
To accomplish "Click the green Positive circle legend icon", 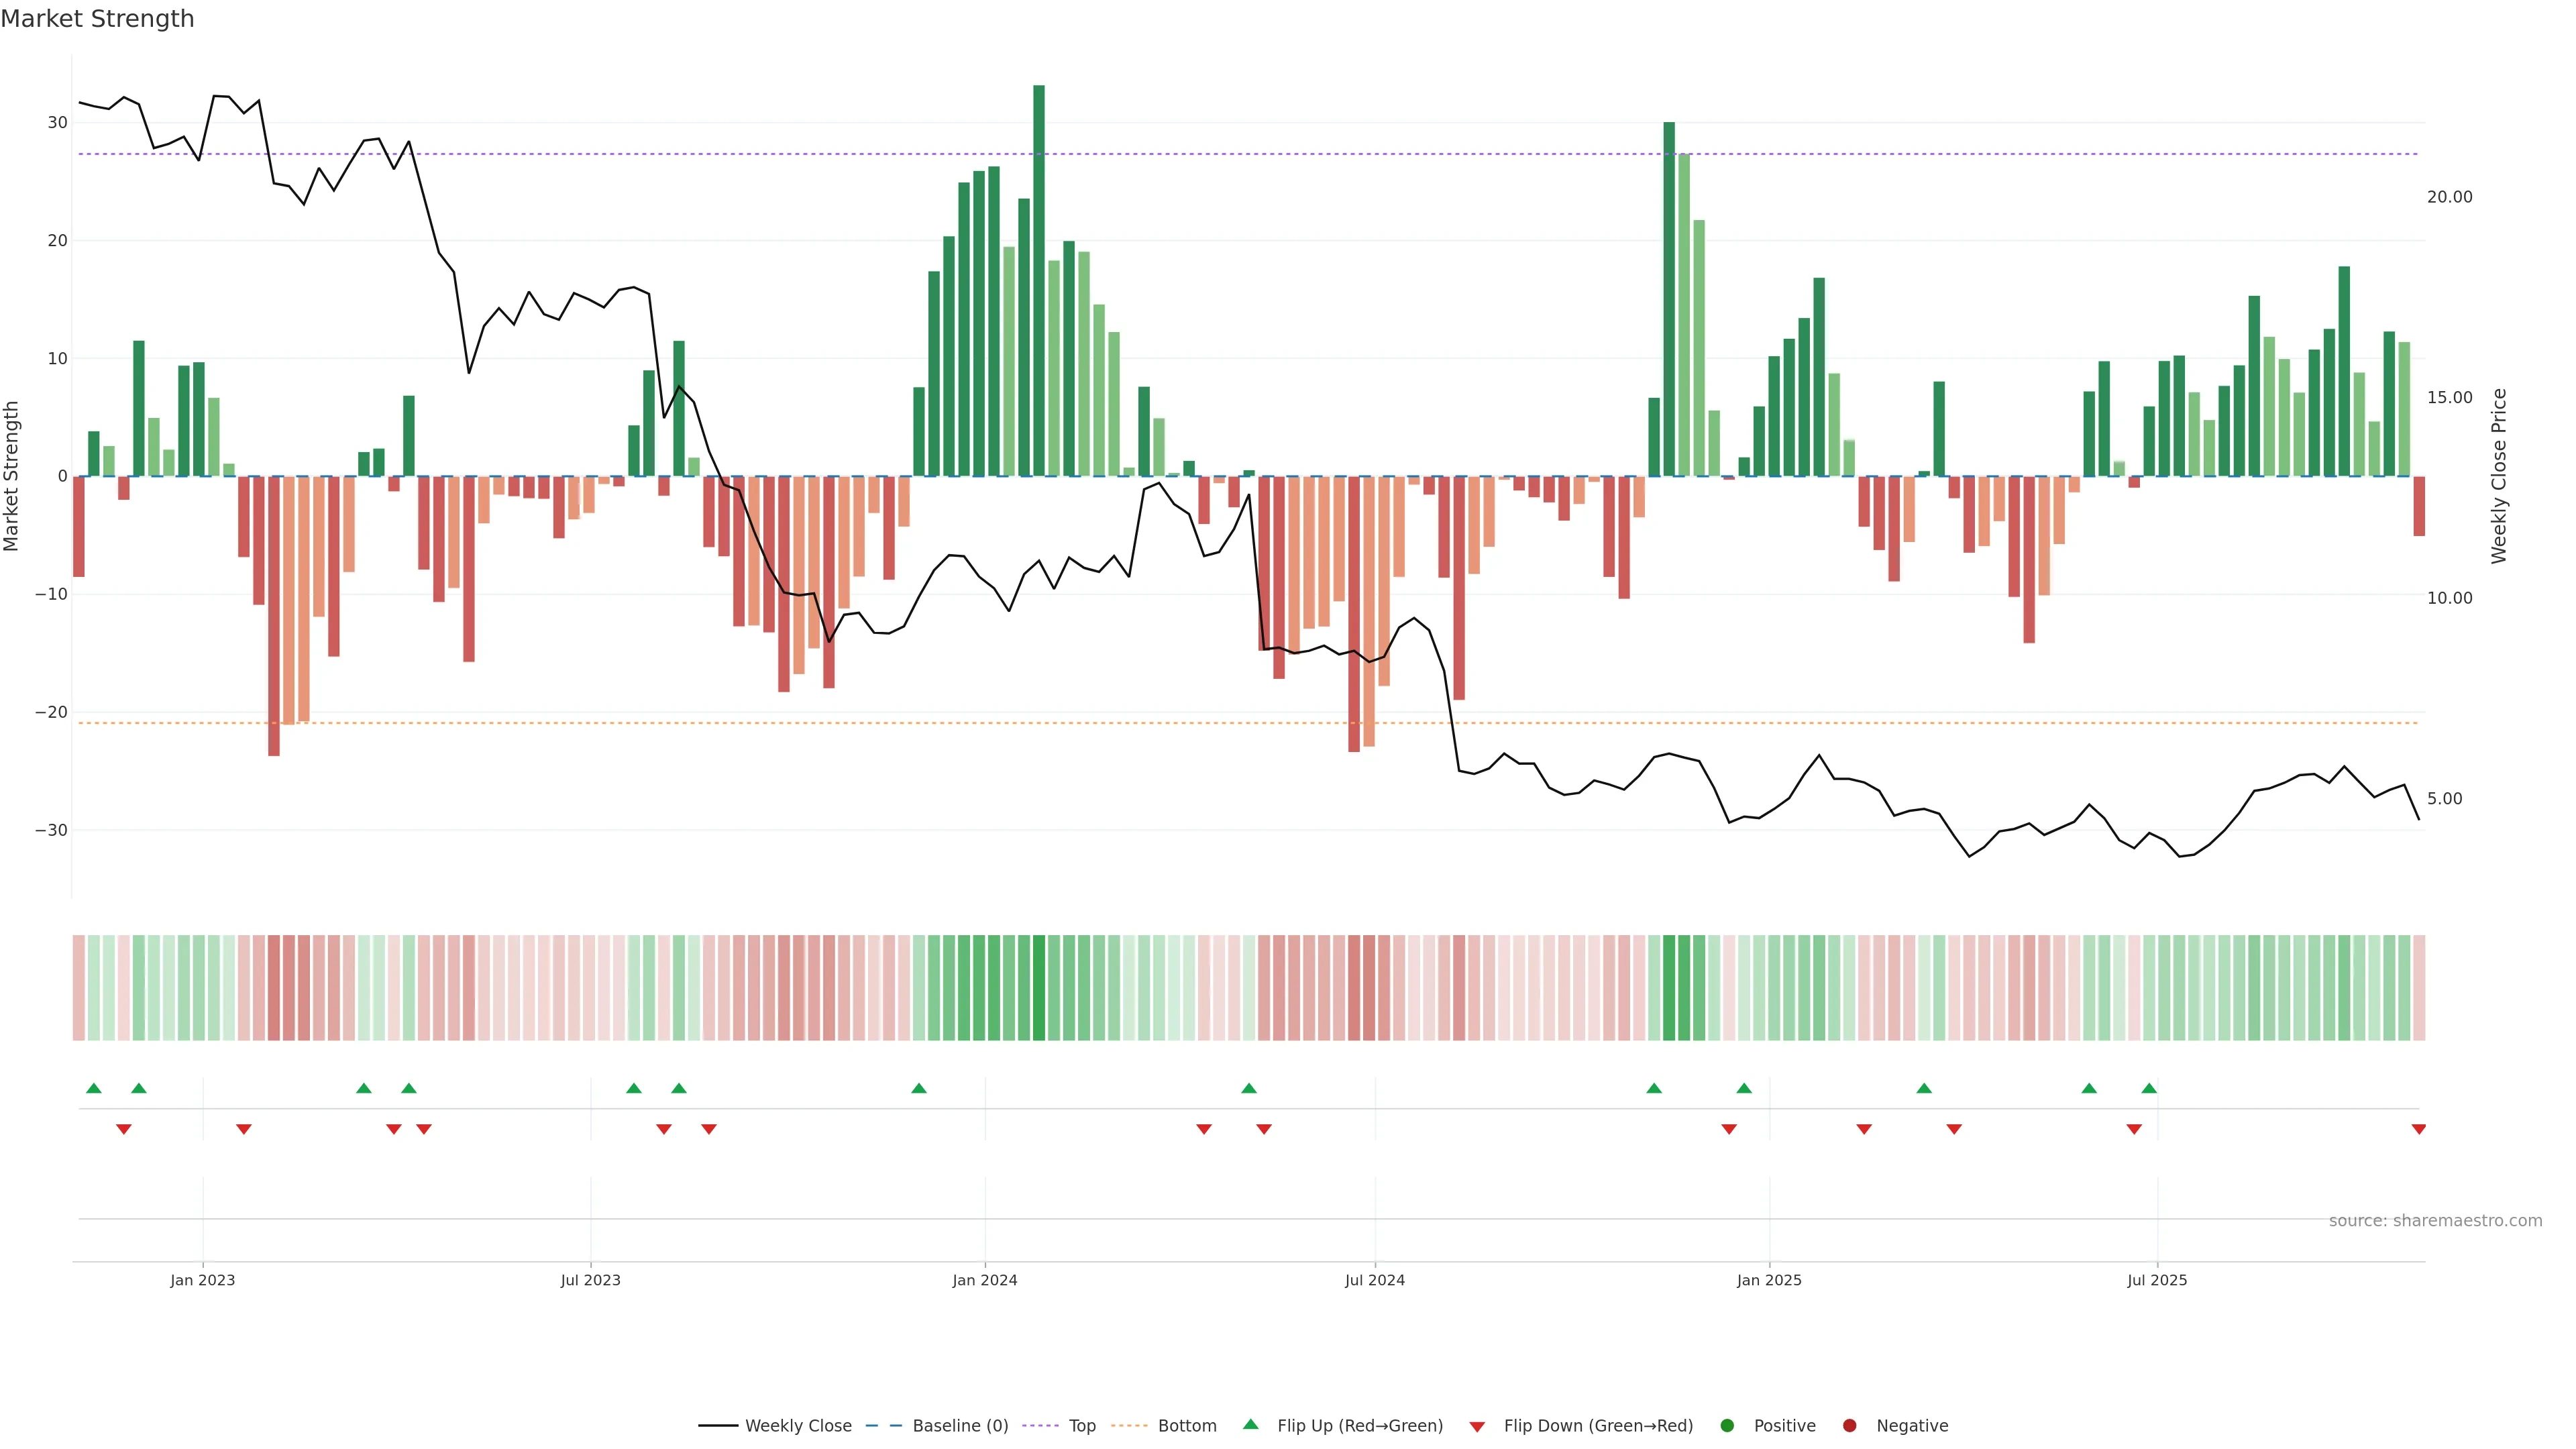I will (1727, 1425).
